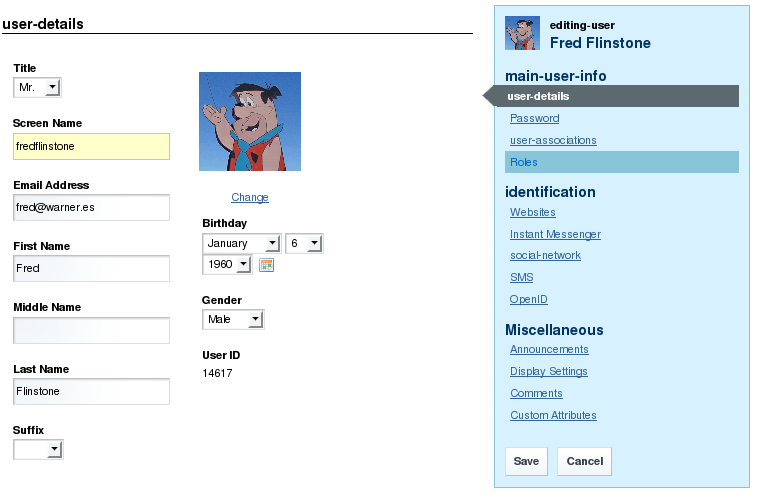This screenshot has width=758, height=498.
Task: Click the small user avatar in sidebar
Action: point(522,33)
